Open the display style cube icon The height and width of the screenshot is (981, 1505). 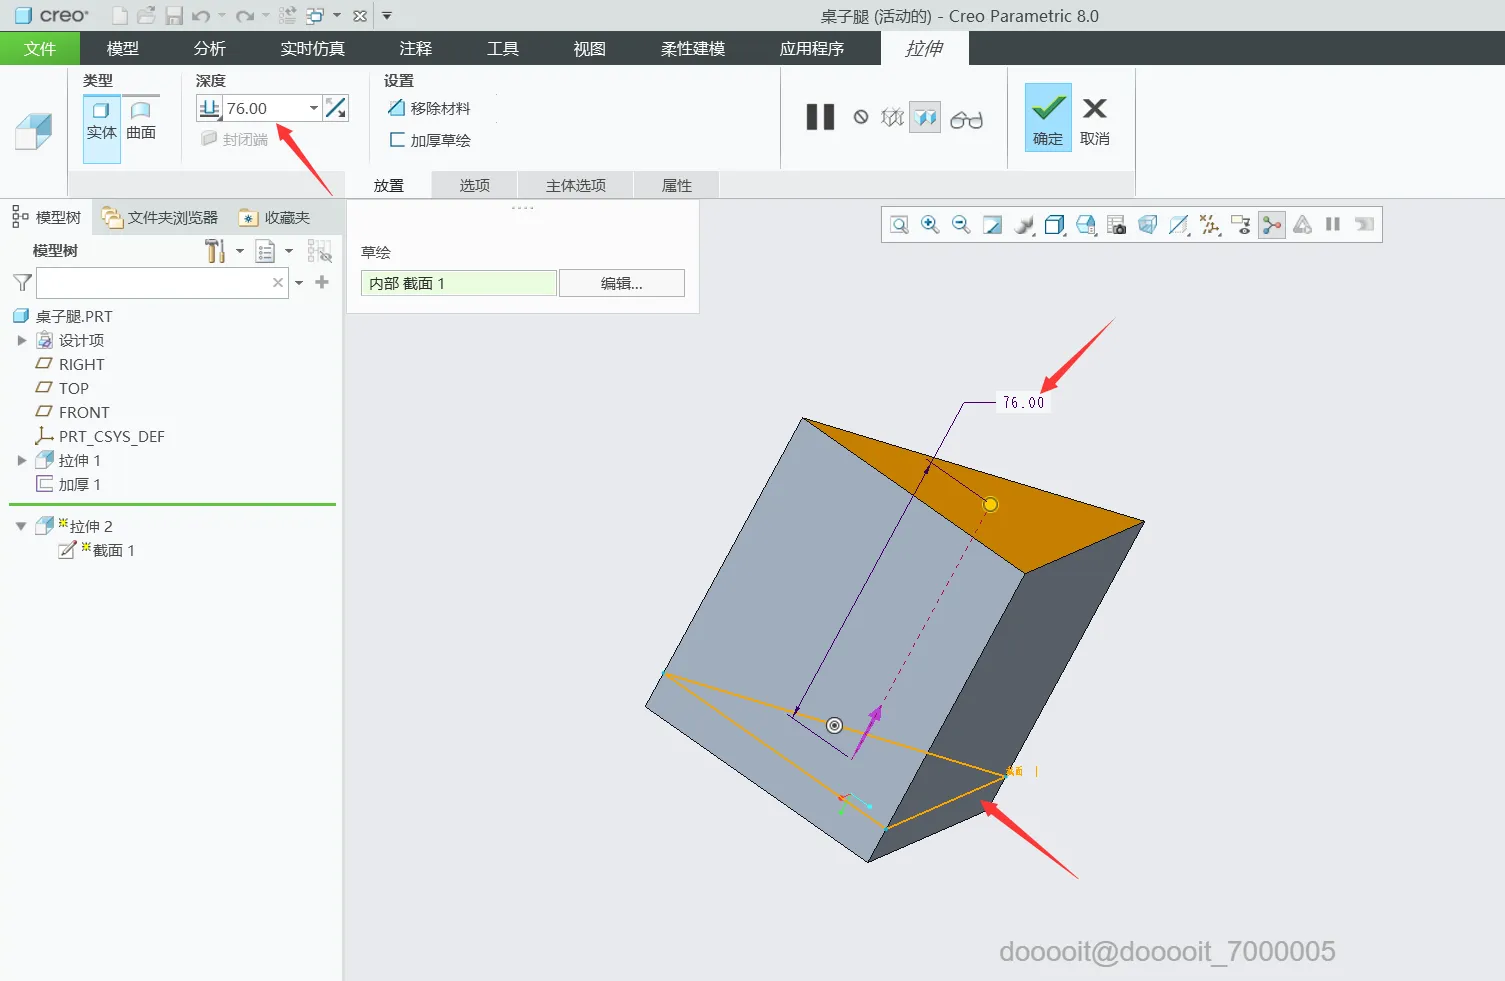(x=1054, y=225)
